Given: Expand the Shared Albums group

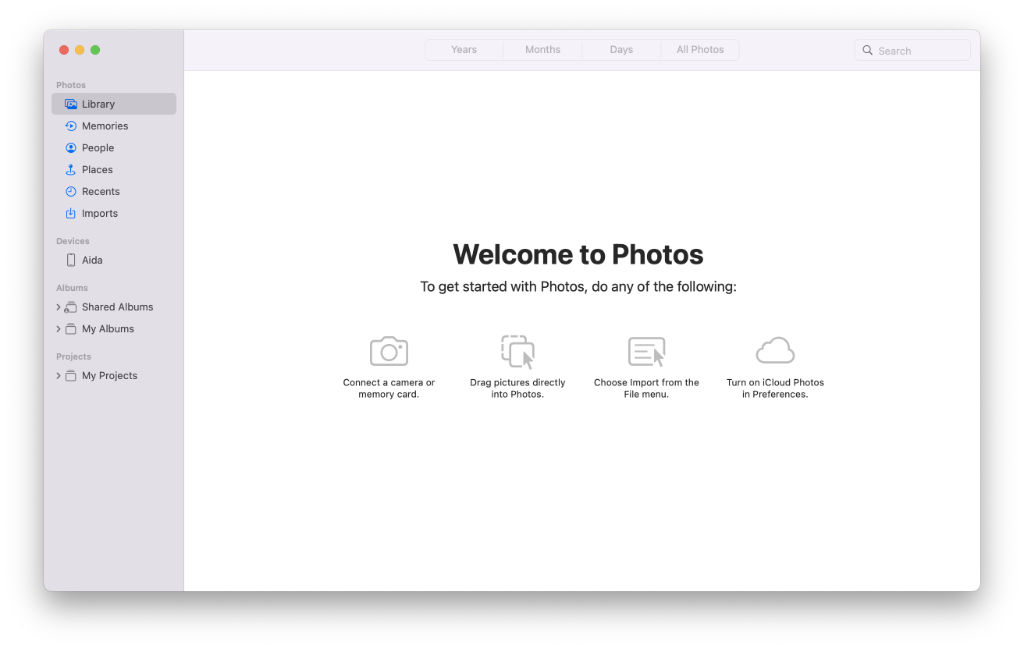Looking at the screenshot, I should [x=59, y=307].
